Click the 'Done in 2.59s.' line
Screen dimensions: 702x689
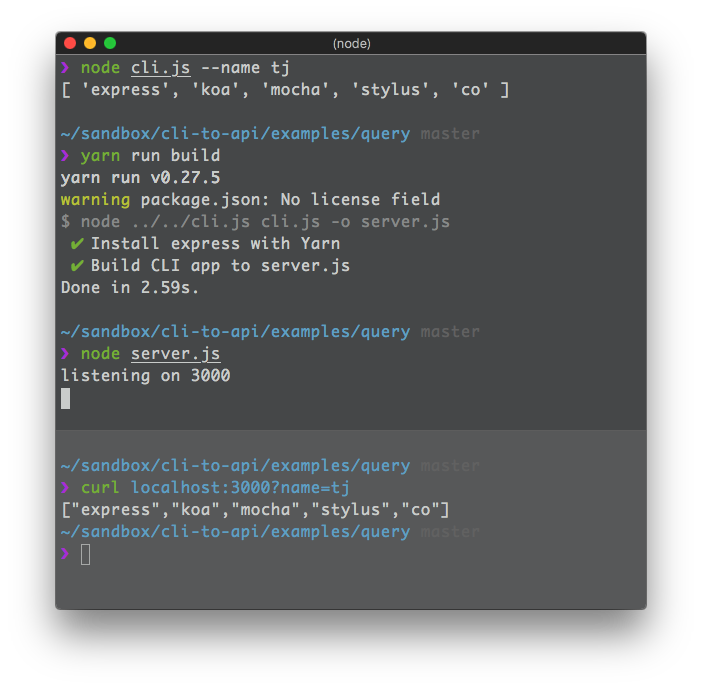coord(130,287)
